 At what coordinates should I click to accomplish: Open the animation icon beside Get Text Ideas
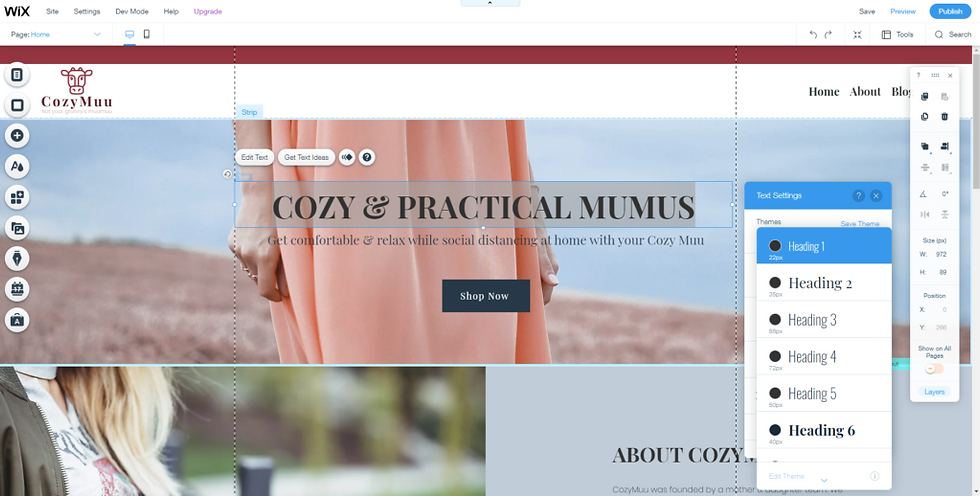[x=347, y=157]
